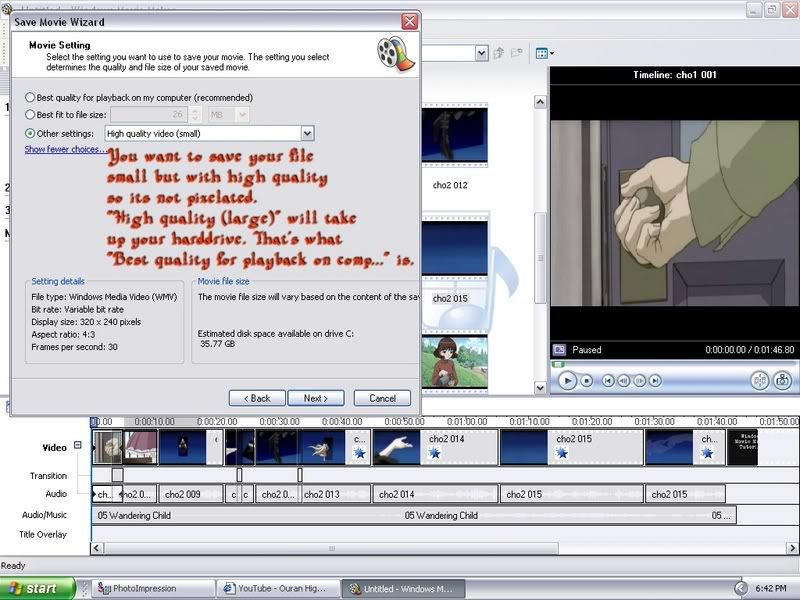This screenshot has width=800, height=600.
Task: Click Untitled - Windows Movie Maker taskbar button
Action: (403, 588)
